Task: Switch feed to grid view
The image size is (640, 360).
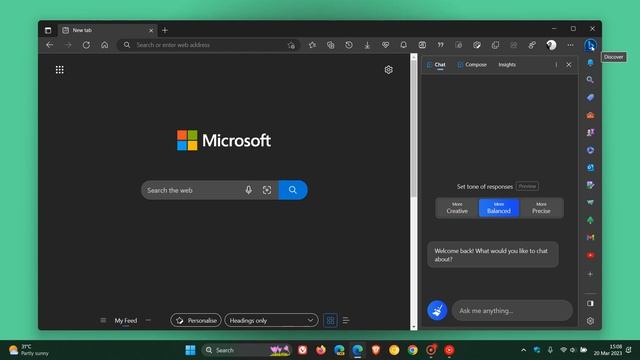Action: 330,320
